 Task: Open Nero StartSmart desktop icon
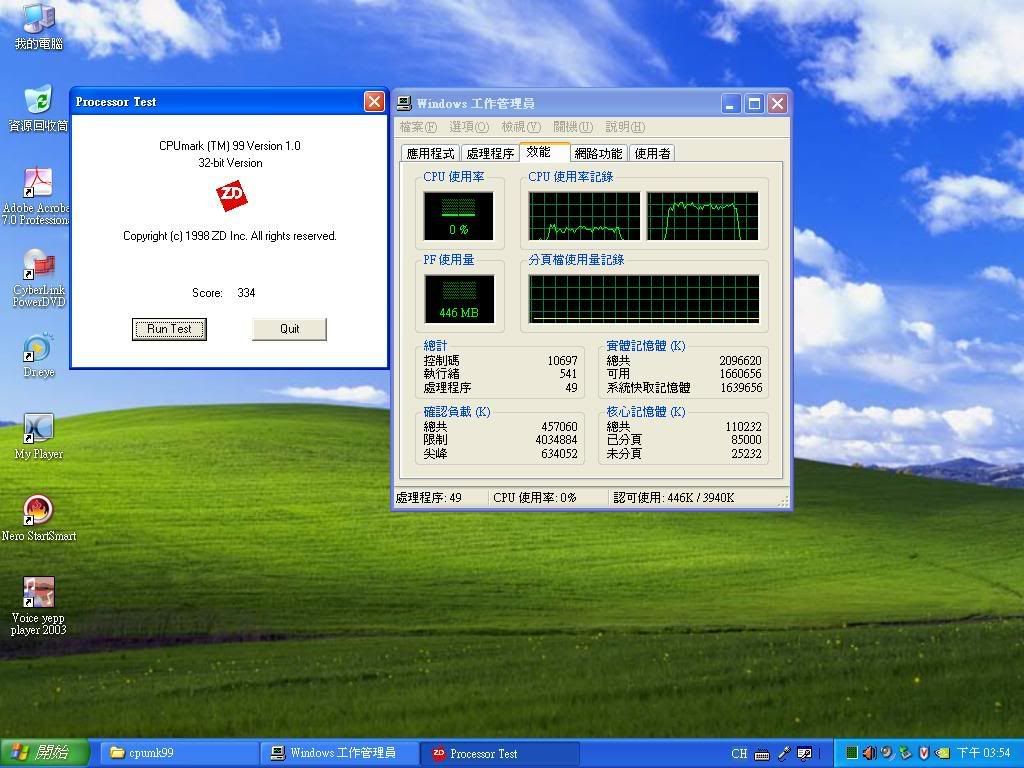tap(38, 512)
